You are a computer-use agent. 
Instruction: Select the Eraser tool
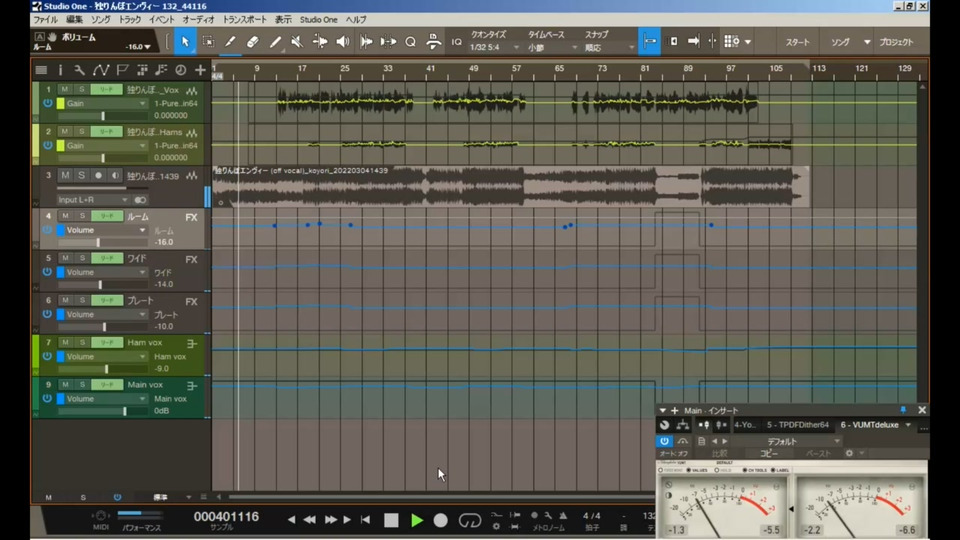point(252,42)
